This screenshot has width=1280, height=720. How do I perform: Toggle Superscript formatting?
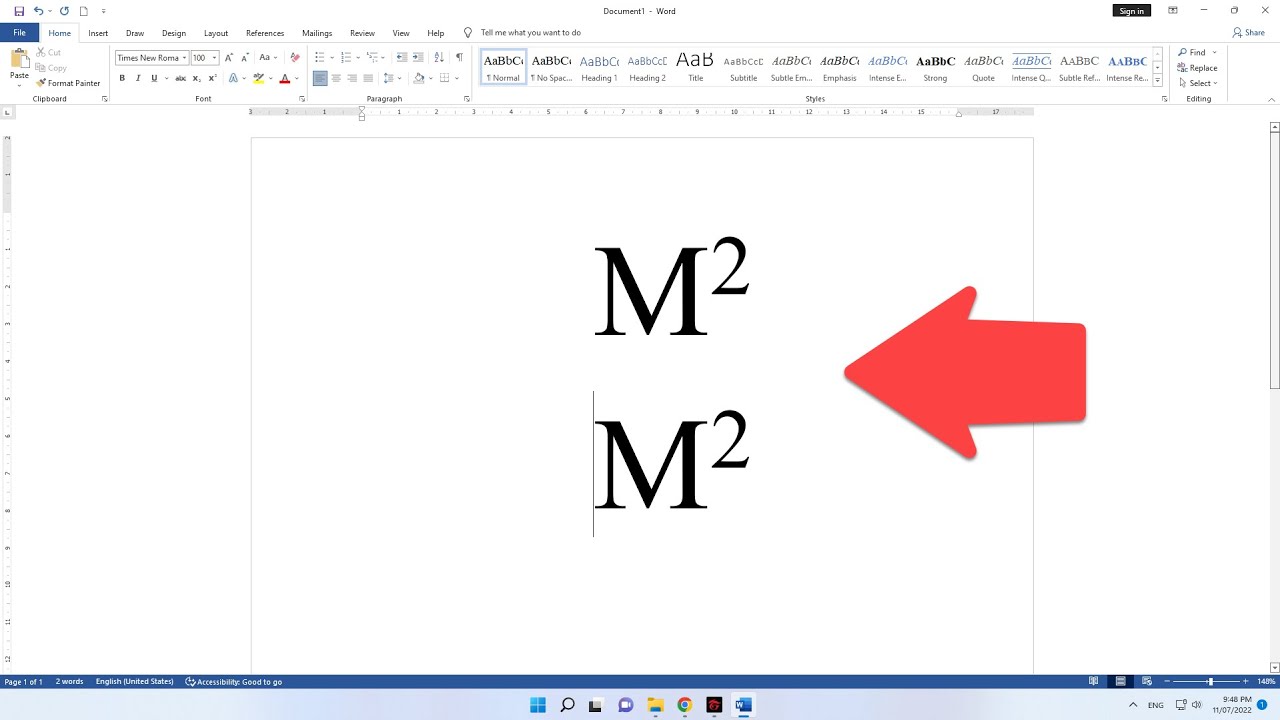pos(213,78)
